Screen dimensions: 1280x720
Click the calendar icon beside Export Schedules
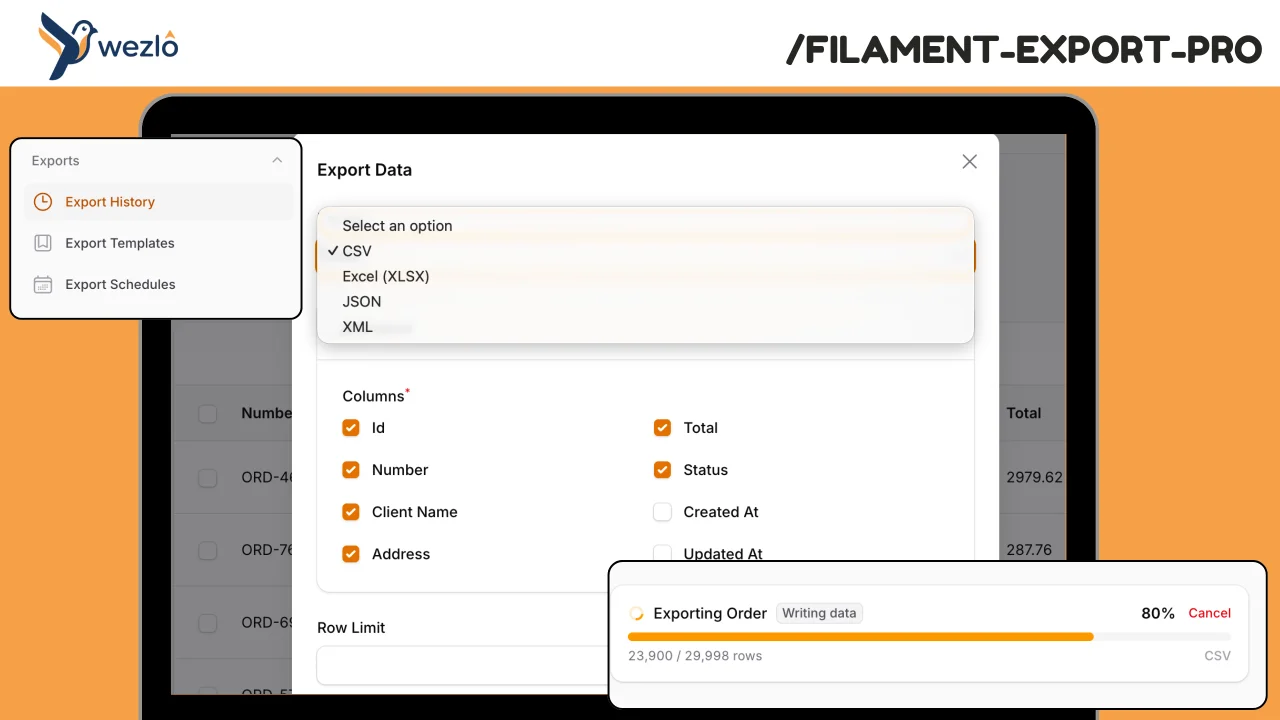click(x=42, y=284)
